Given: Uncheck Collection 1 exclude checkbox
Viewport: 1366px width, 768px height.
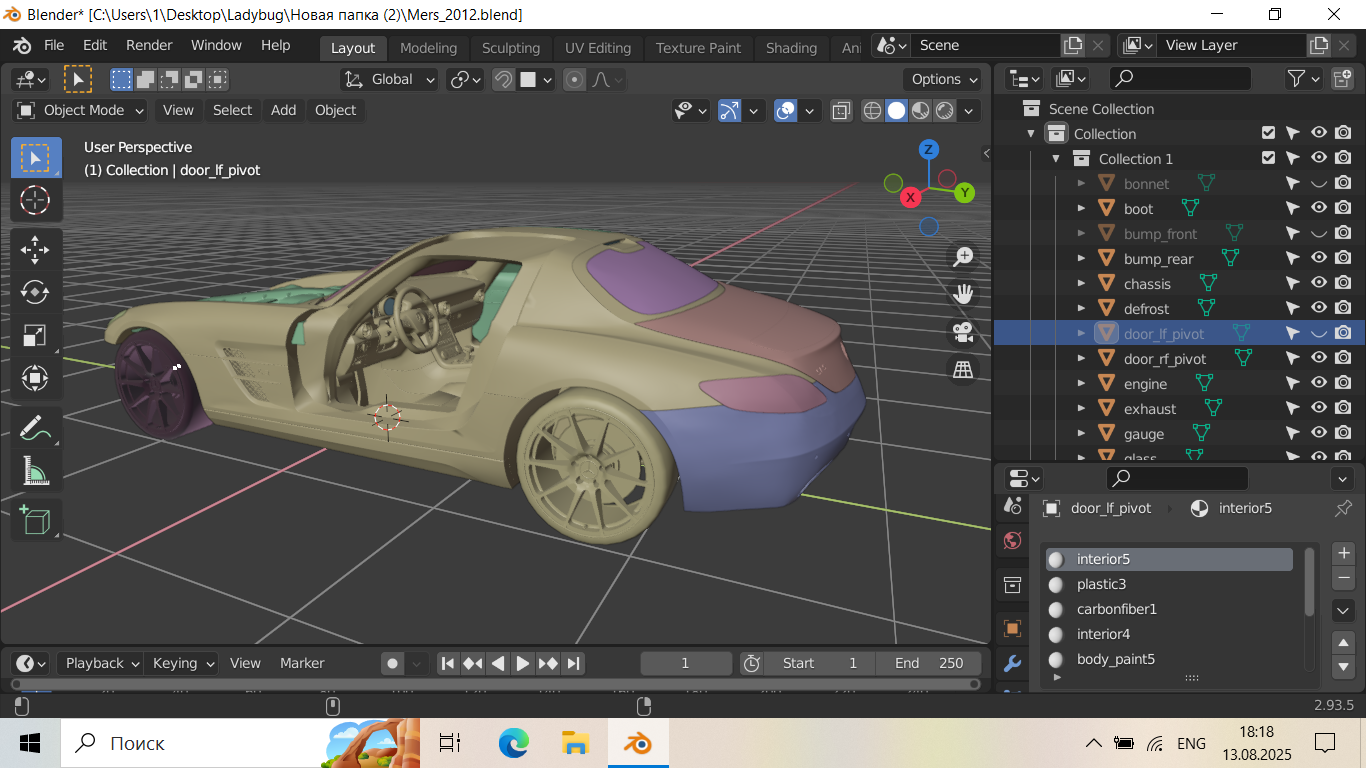Looking at the screenshot, I should 1268,158.
